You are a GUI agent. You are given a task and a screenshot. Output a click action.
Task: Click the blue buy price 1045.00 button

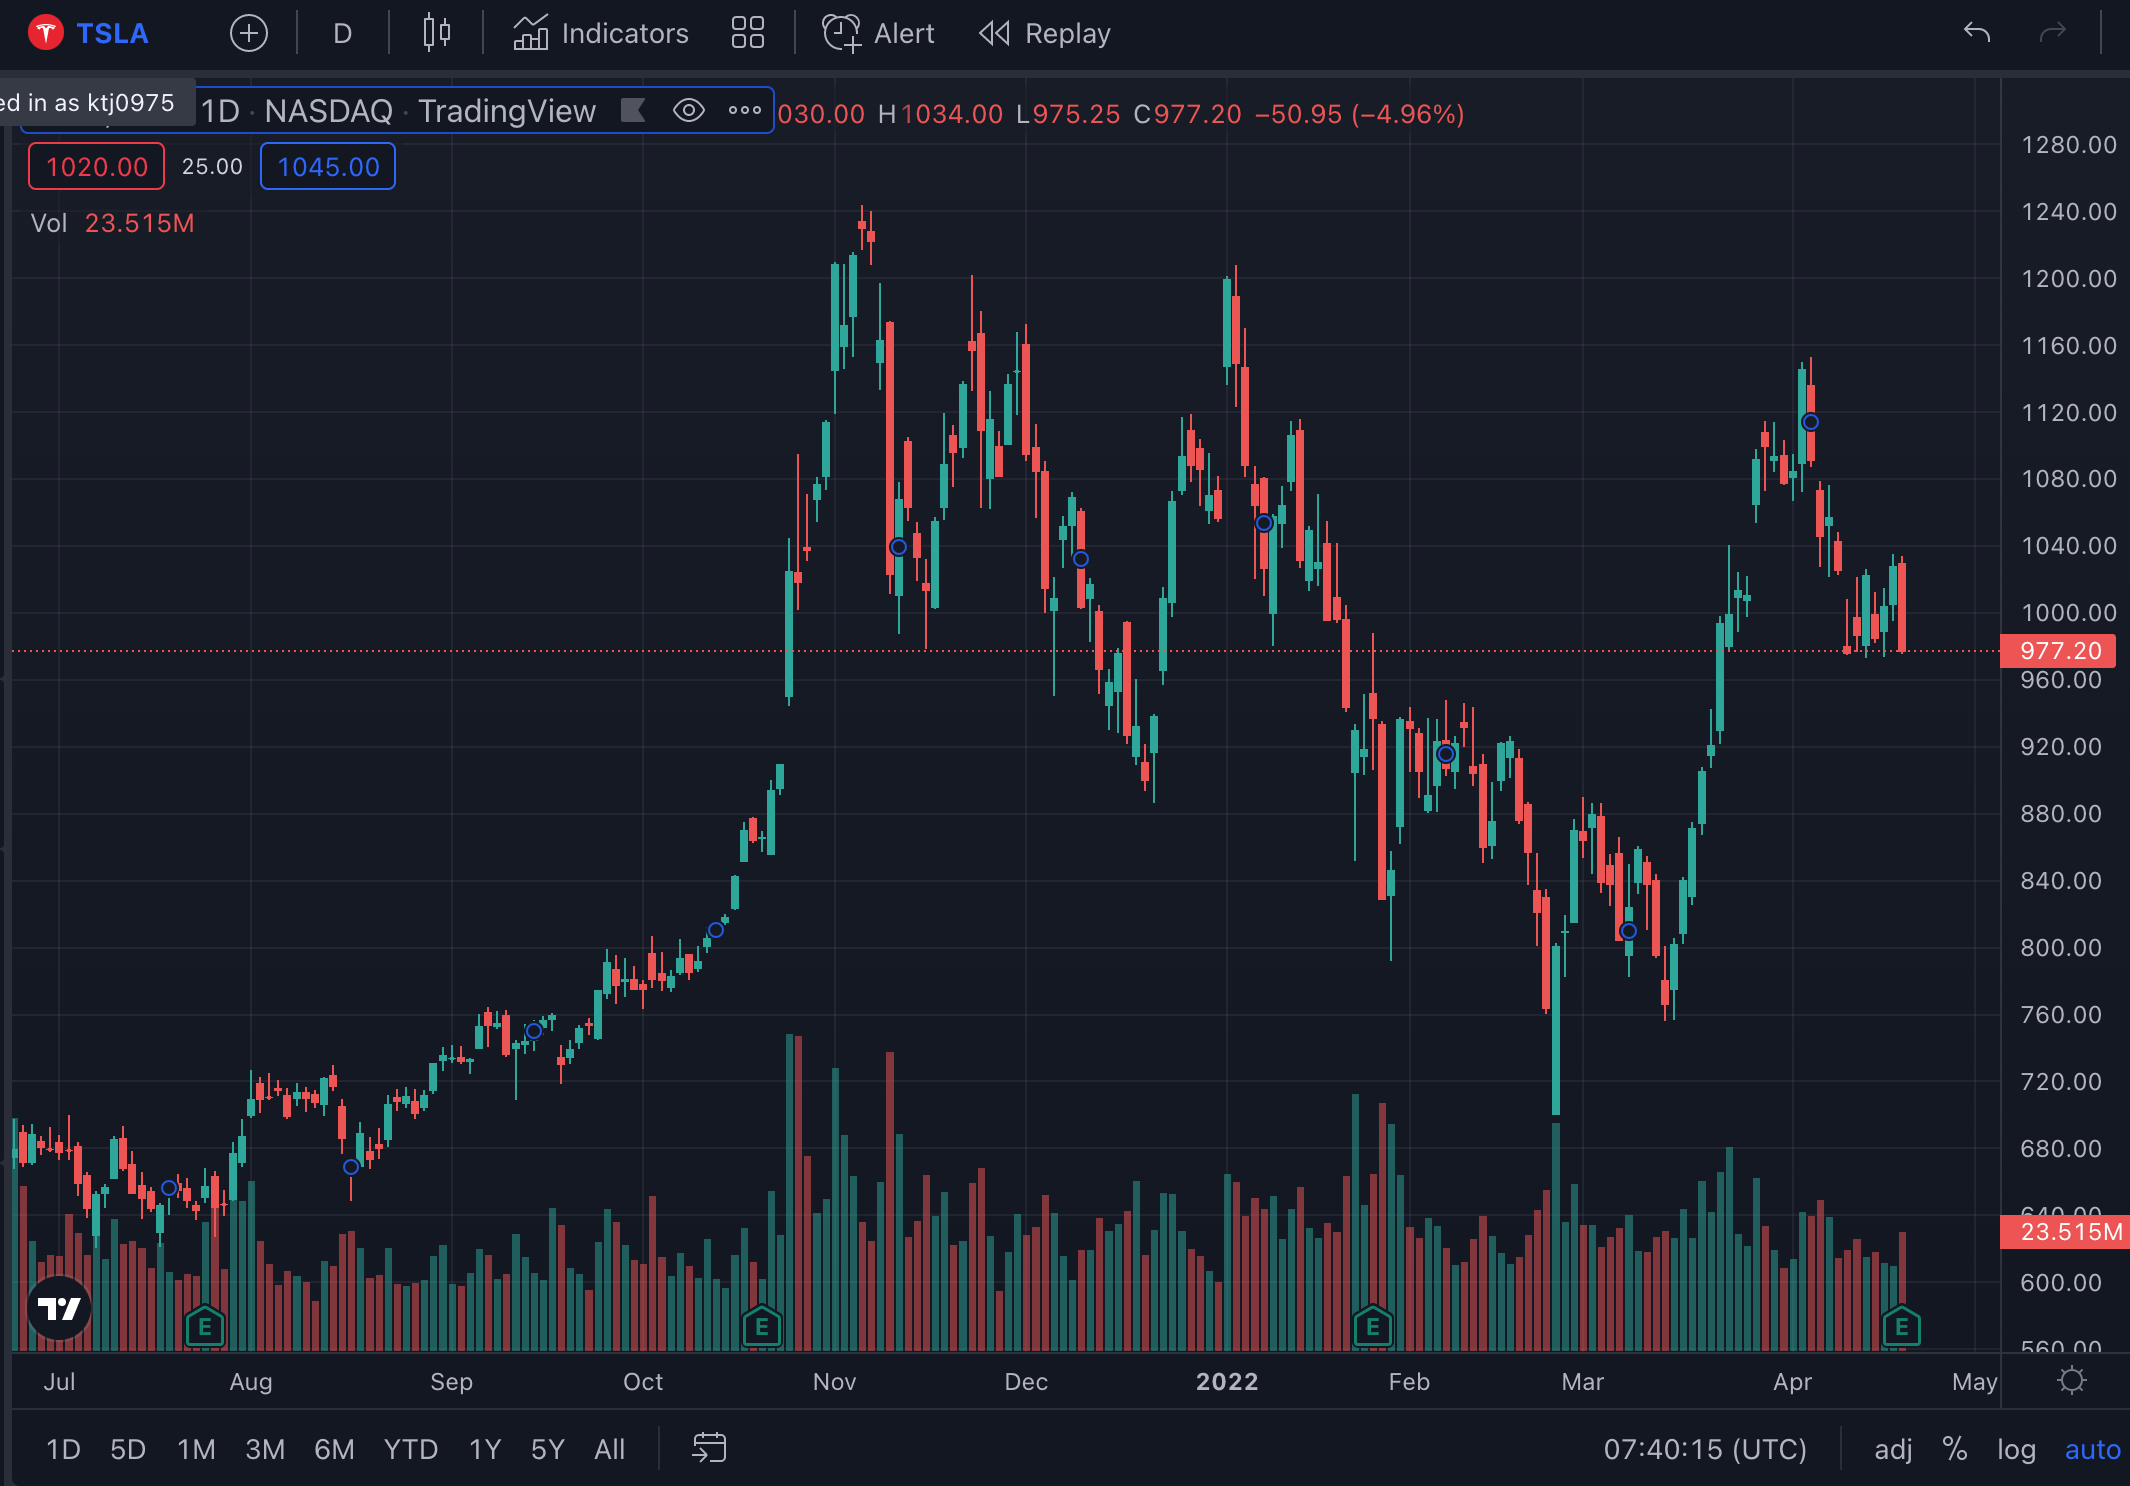pos(328,166)
